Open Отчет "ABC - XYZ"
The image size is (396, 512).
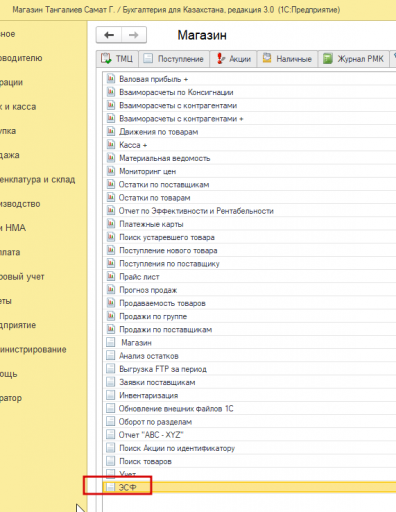pos(151,435)
